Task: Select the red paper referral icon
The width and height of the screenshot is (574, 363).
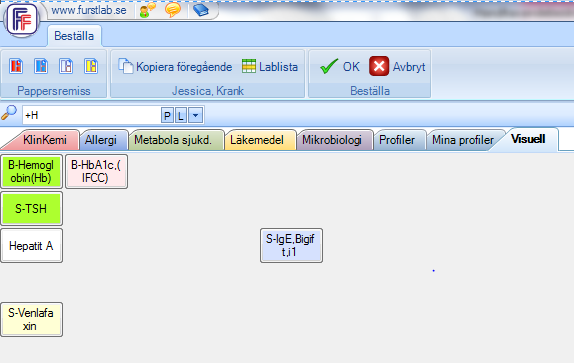Action: pyautogui.click(x=16, y=66)
